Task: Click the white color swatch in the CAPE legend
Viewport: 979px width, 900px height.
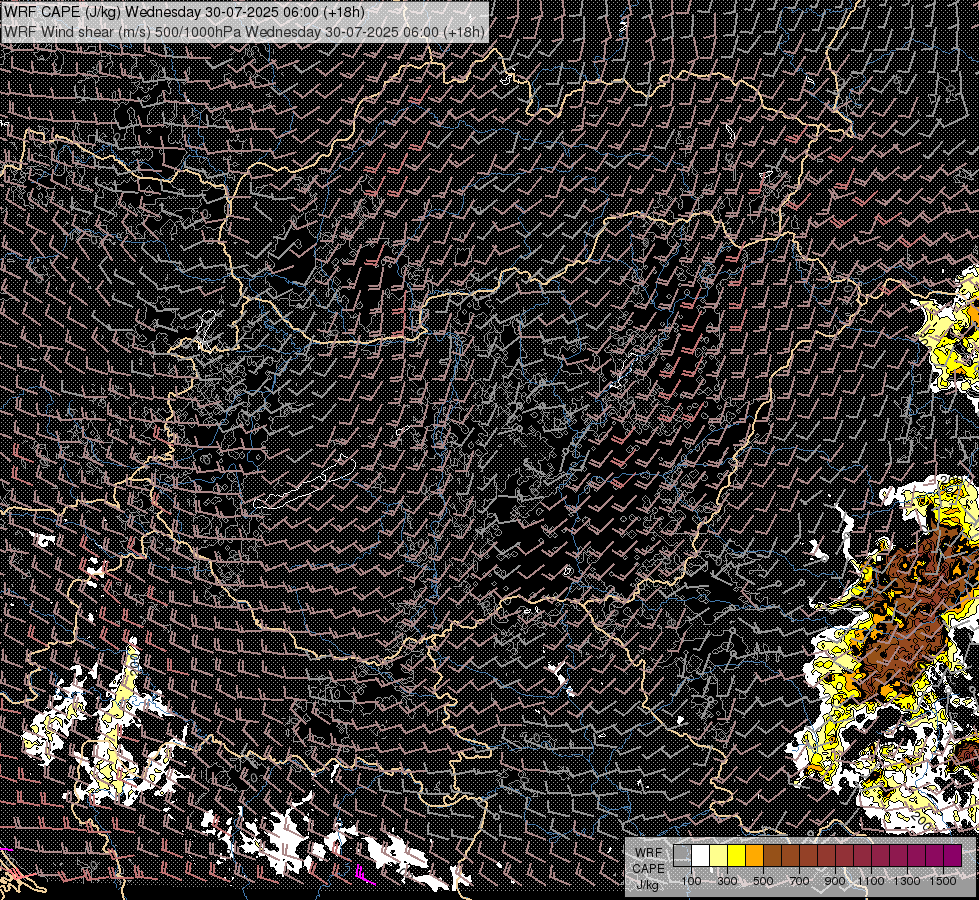Action: click(x=701, y=855)
